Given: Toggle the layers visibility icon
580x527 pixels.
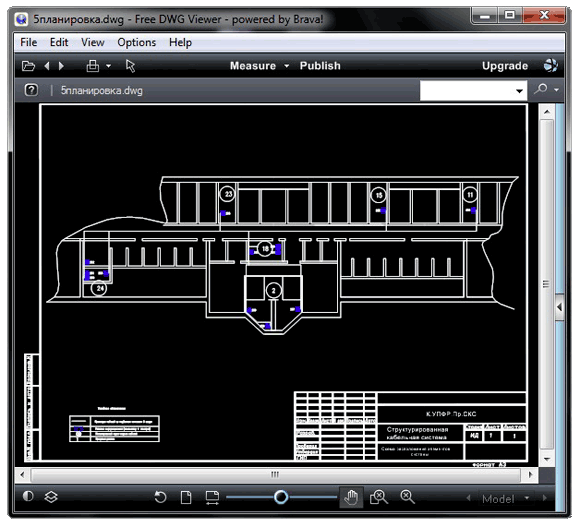Looking at the screenshot, I should click(x=51, y=497).
